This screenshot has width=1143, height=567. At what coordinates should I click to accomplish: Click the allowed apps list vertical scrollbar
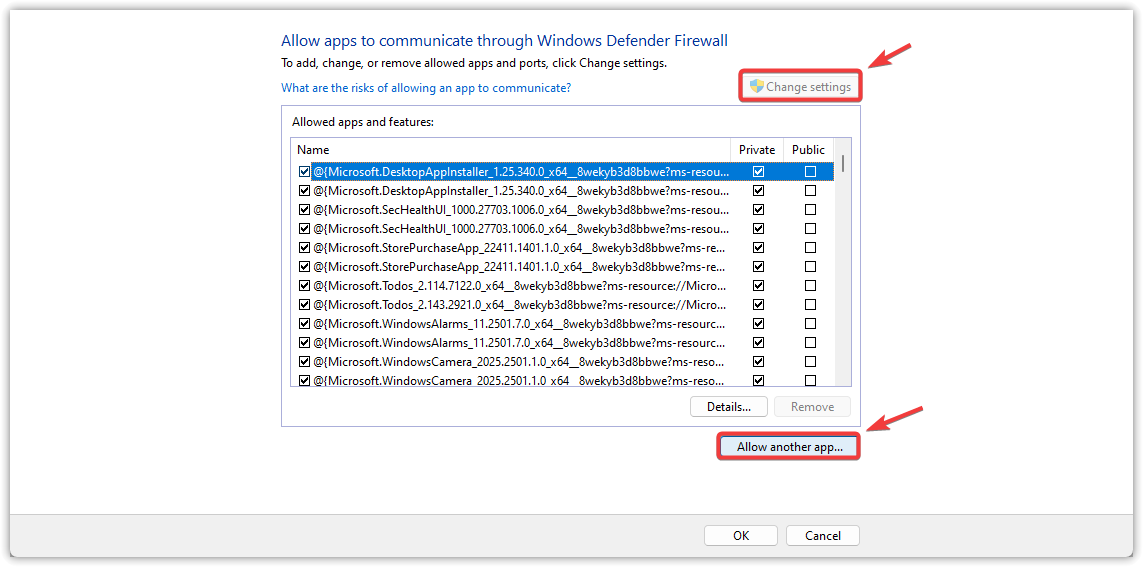tap(844, 270)
